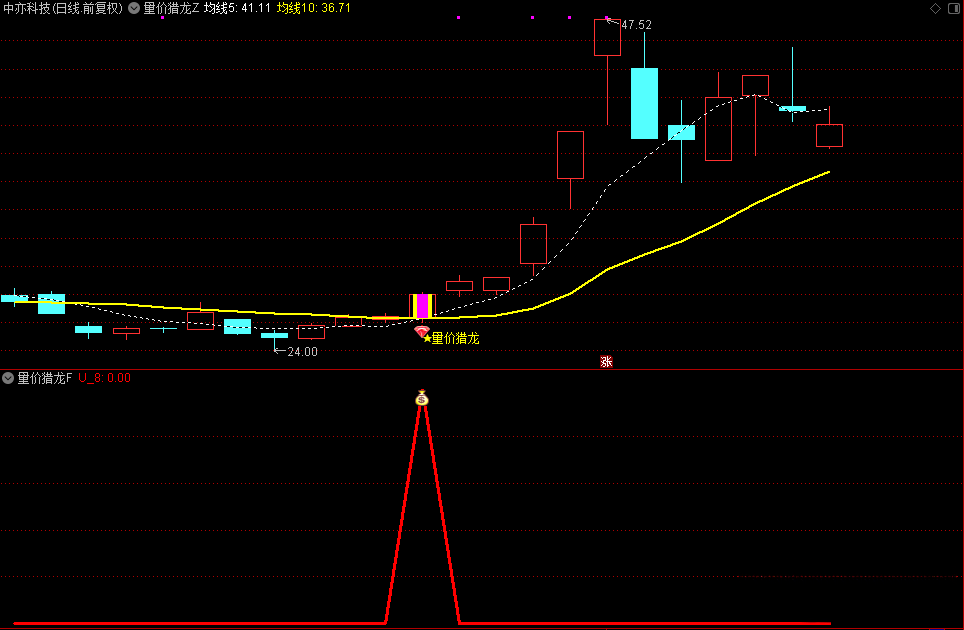
Task: Click the yellow star before 量价猎龙
Action: (x=427, y=339)
